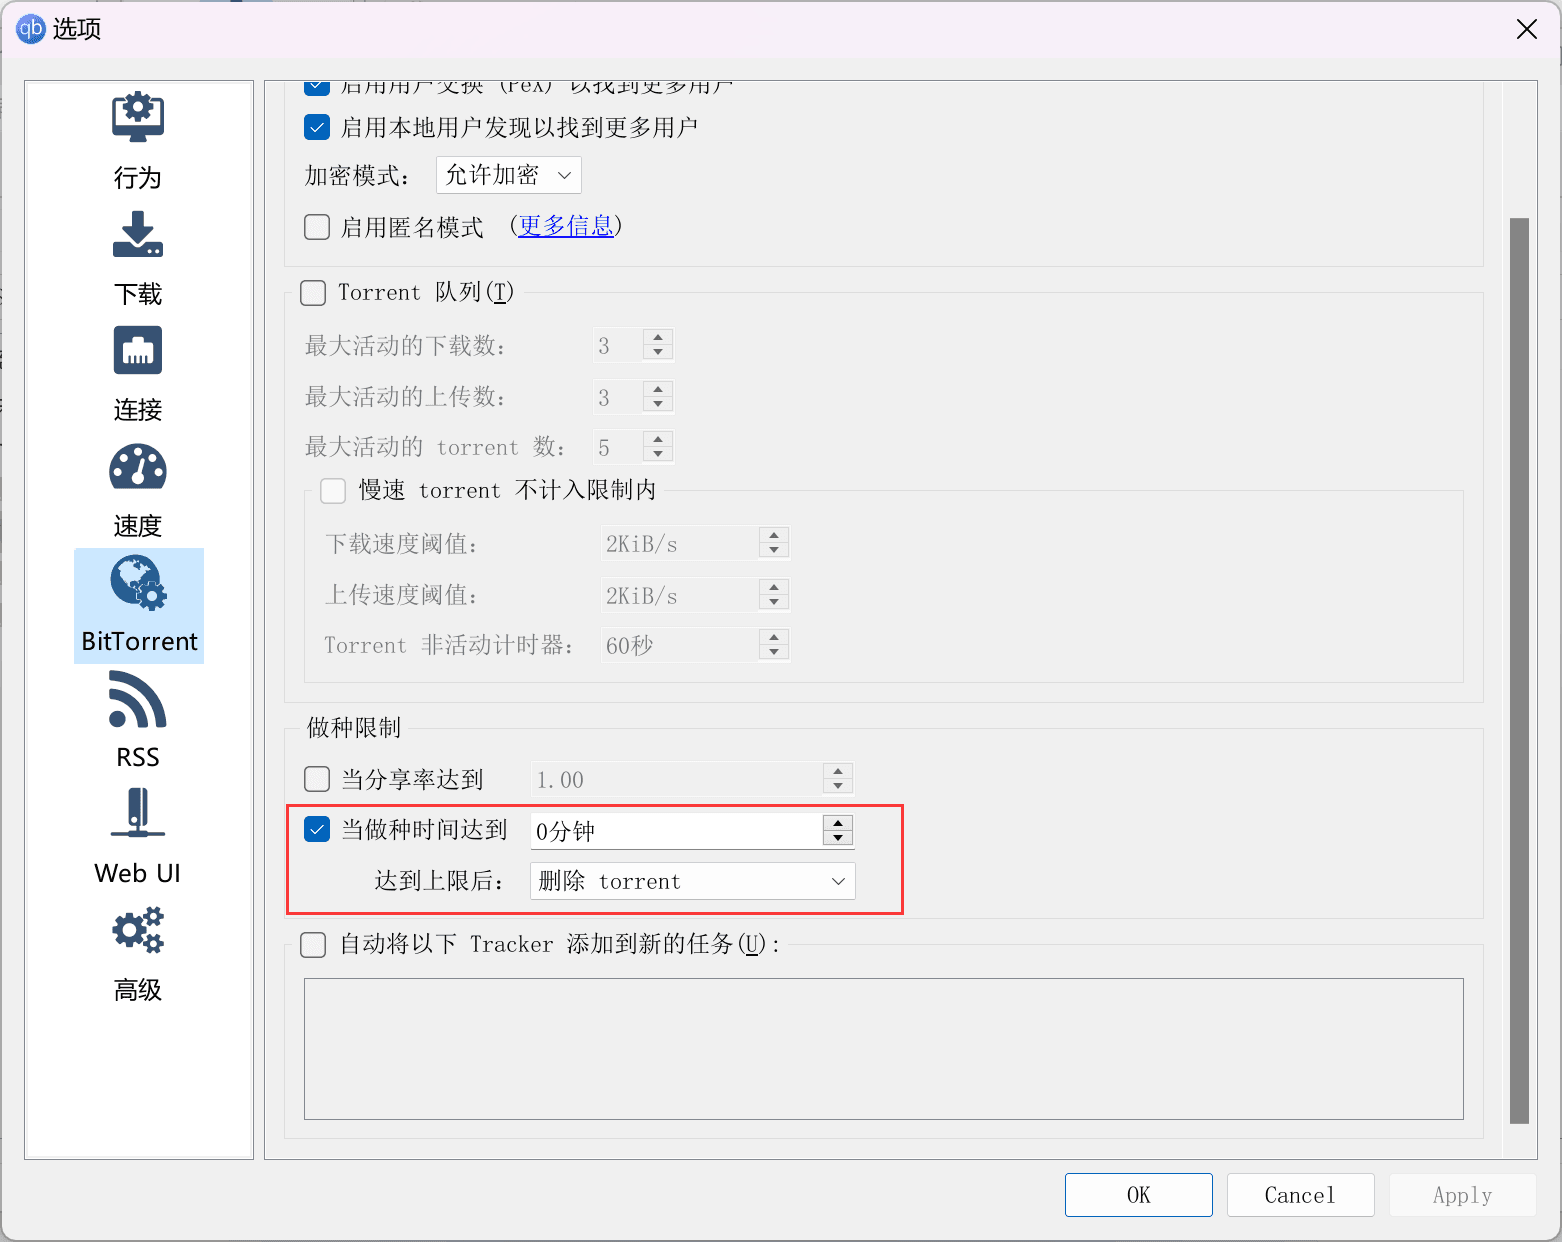Image resolution: width=1562 pixels, height=1242 pixels.
Task: Switch to the RSS tab label
Action: pyautogui.click(x=138, y=757)
